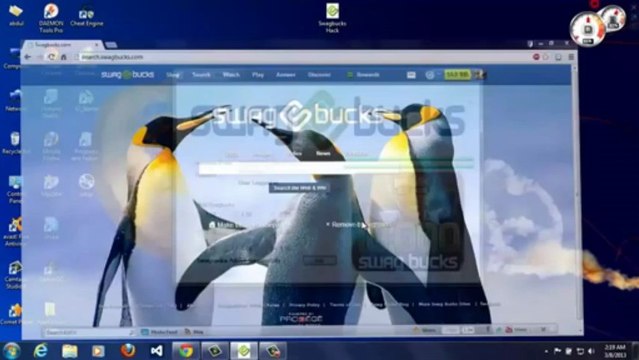Open Blog in the bottom toolbar

[x=194, y=332]
